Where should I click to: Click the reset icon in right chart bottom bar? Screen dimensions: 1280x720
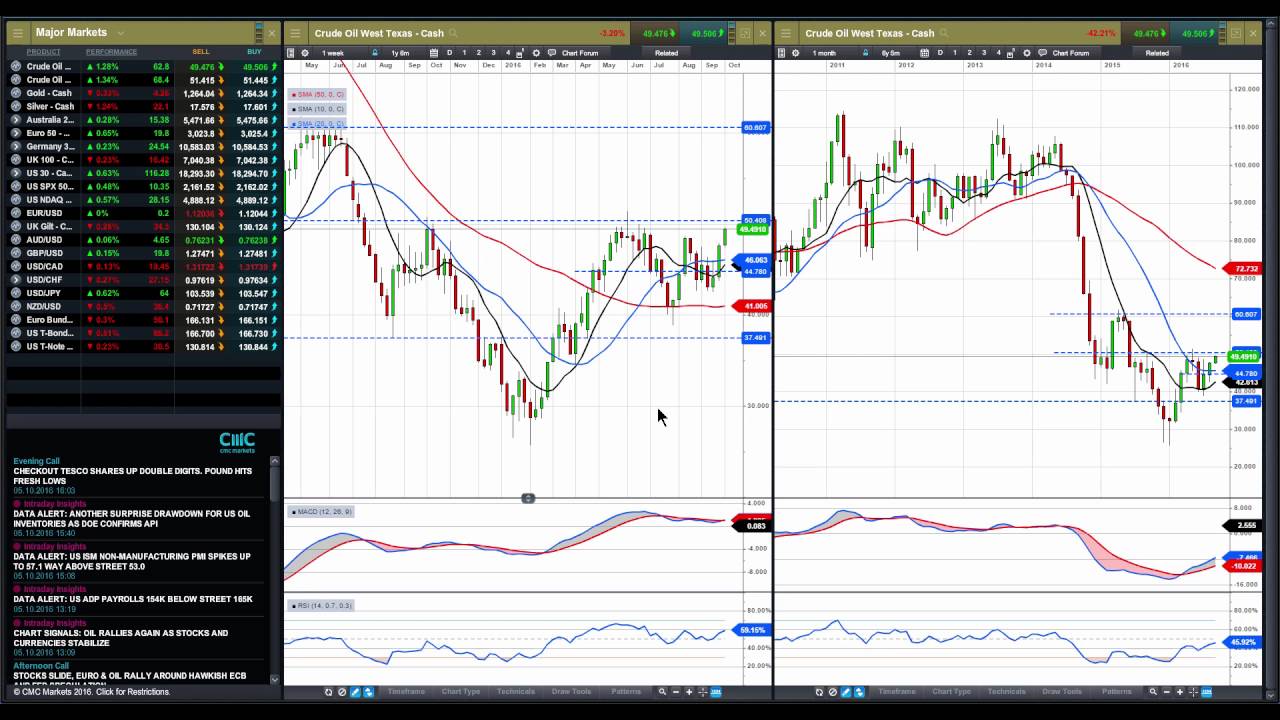tap(819, 691)
